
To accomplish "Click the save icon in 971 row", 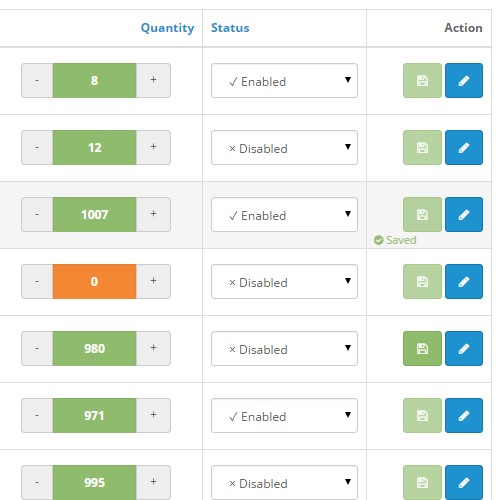I will [422, 415].
